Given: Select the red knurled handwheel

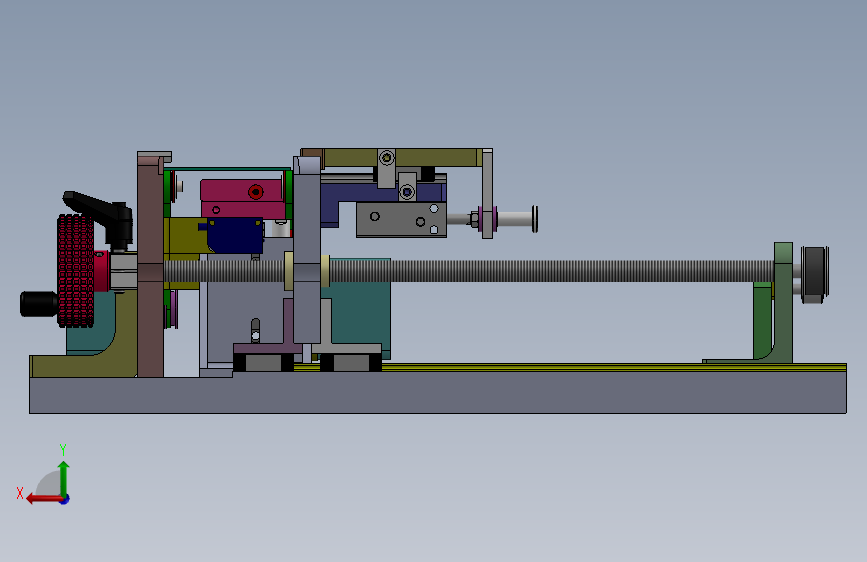Looking at the screenshot, I should click(75, 270).
